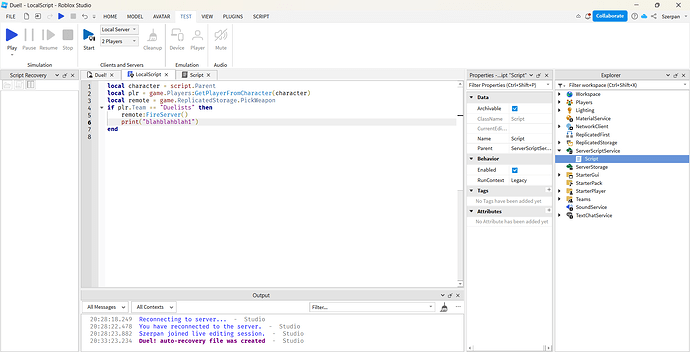Open the Local Server dropdown

(119, 29)
